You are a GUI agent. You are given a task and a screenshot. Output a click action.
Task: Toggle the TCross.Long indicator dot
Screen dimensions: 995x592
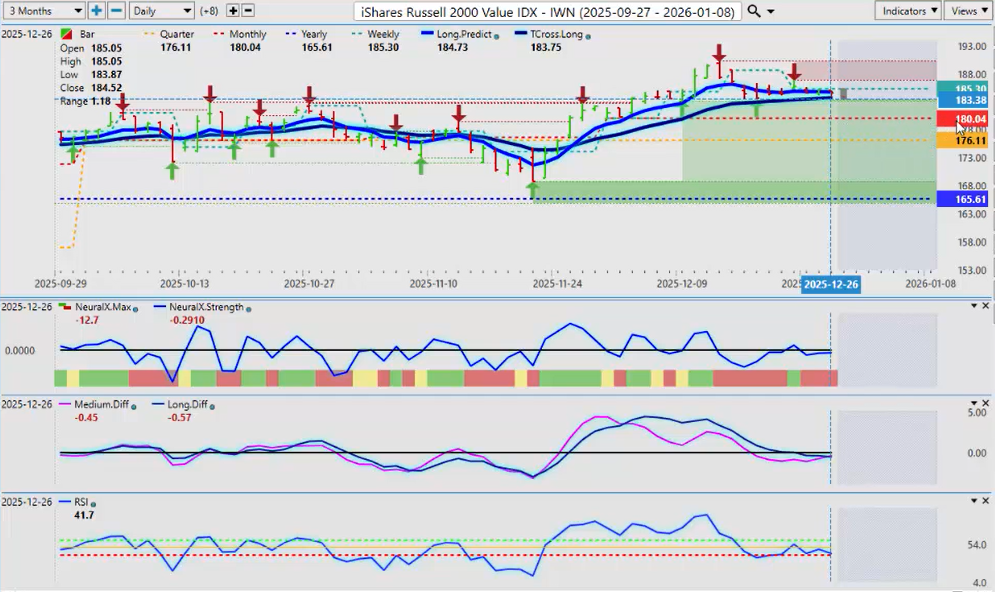(x=587, y=35)
